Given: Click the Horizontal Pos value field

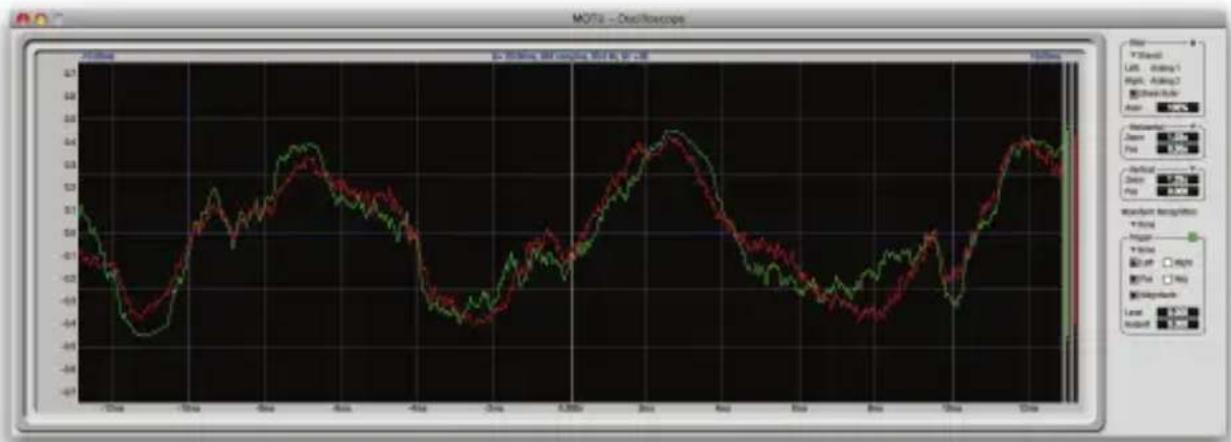Looking at the screenshot, I should click(x=1177, y=147).
